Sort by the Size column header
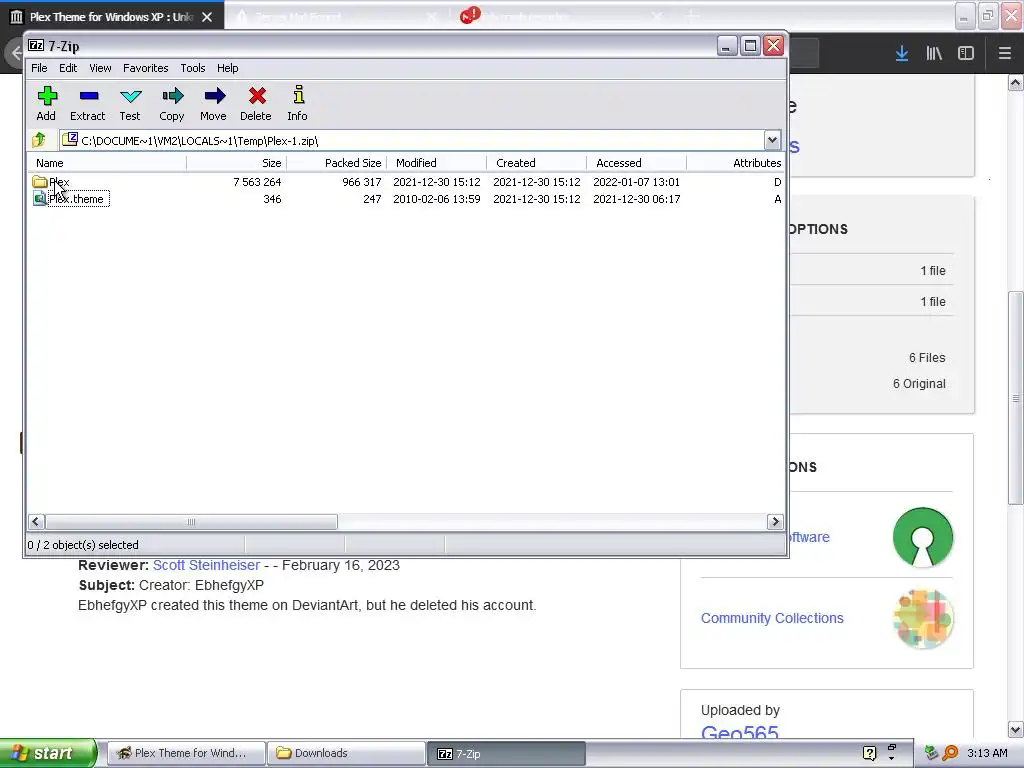This screenshot has height=768, width=1024. coord(236,163)
